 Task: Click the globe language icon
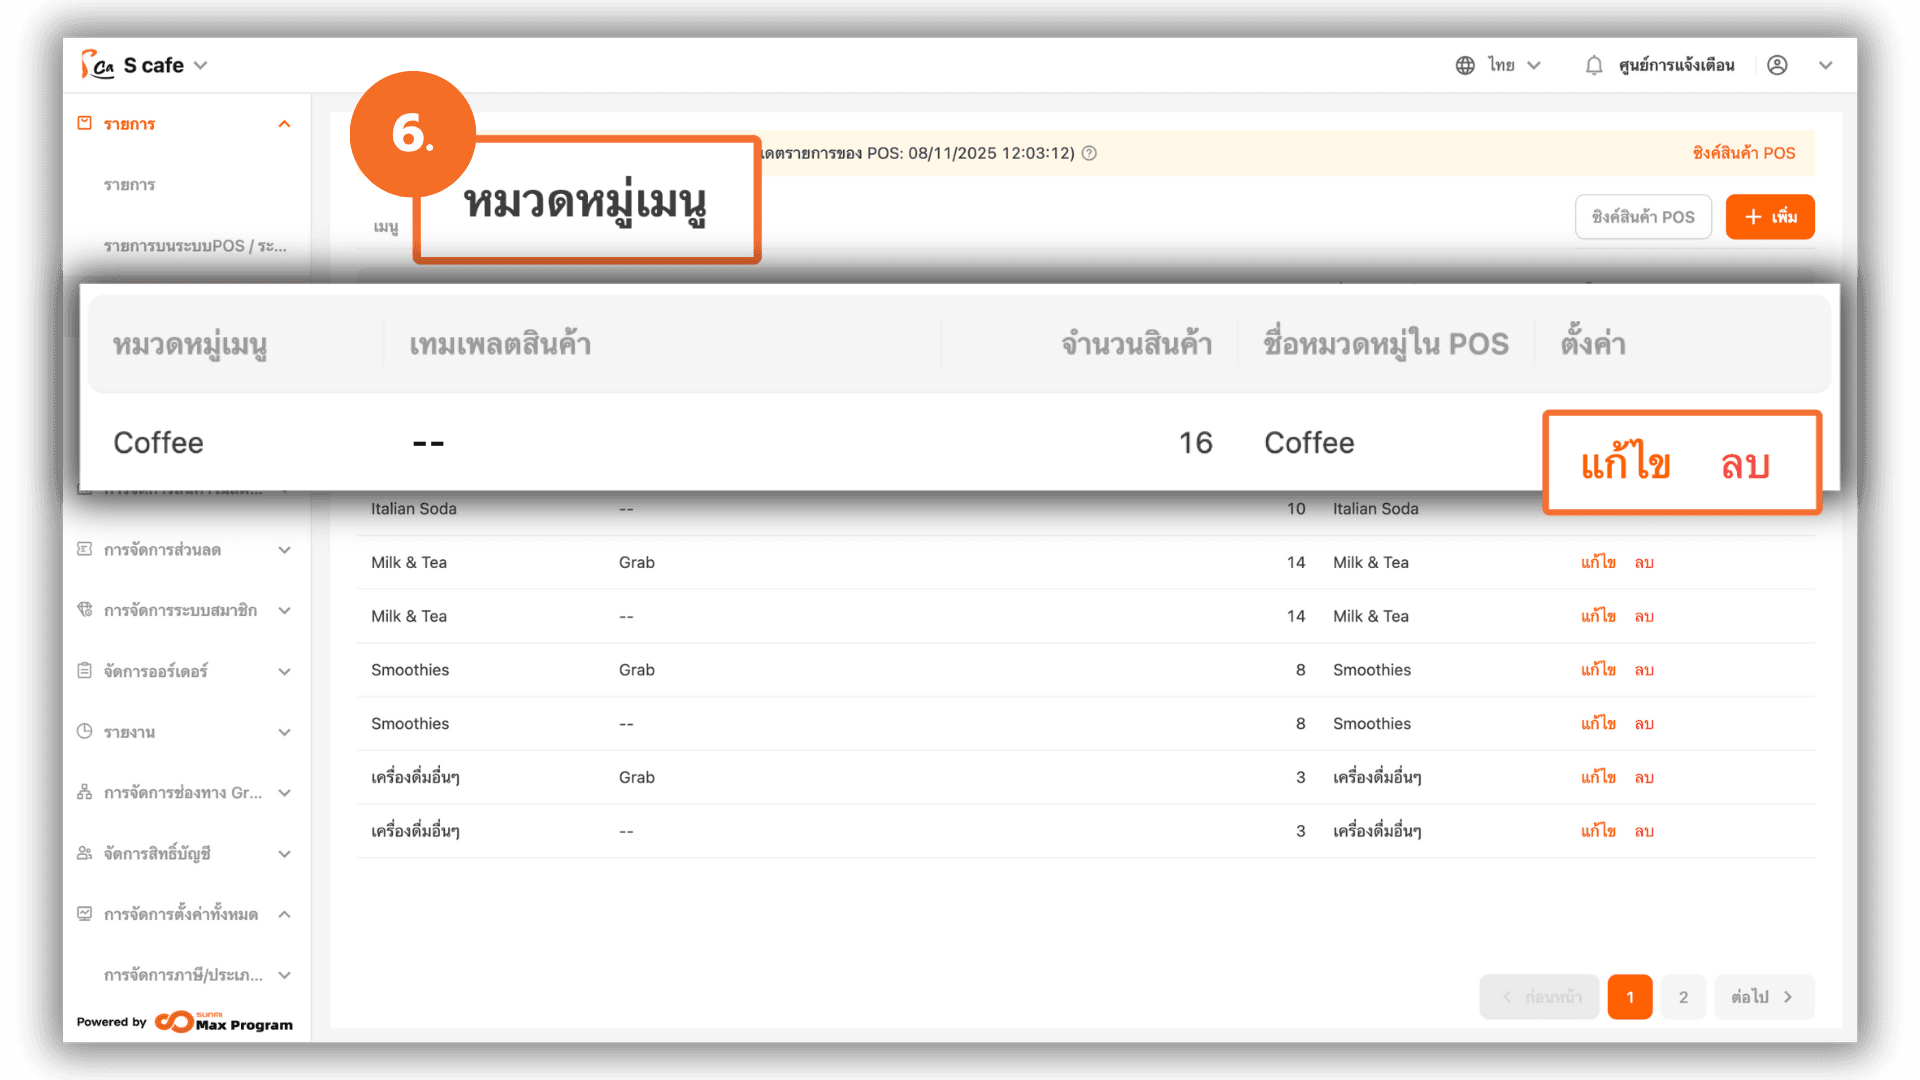[x=1465, y=65]
